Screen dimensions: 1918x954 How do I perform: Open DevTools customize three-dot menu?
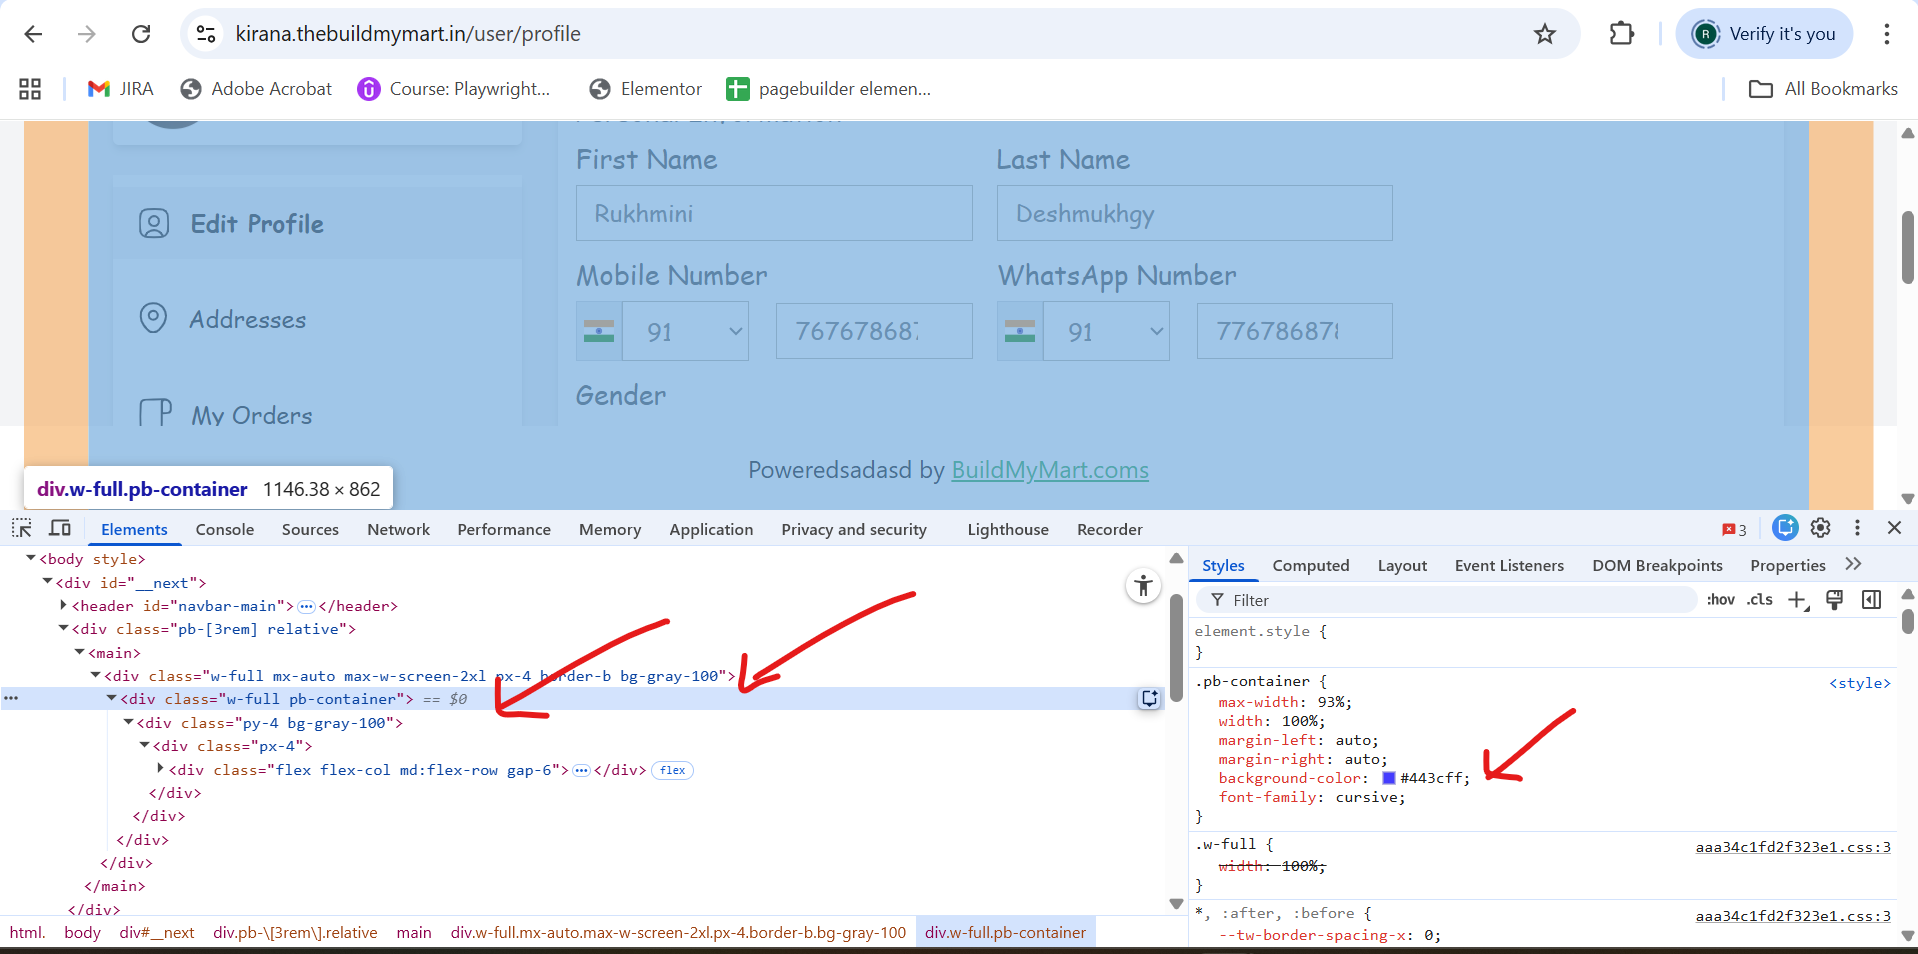pyautogui.click(x=1857, y=527)
